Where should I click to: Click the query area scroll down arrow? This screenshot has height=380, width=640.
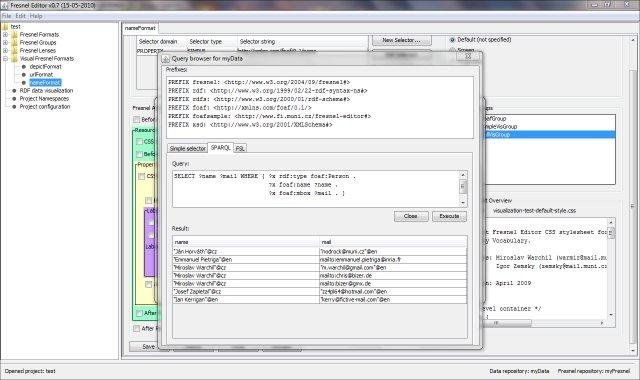click(463, 203)
